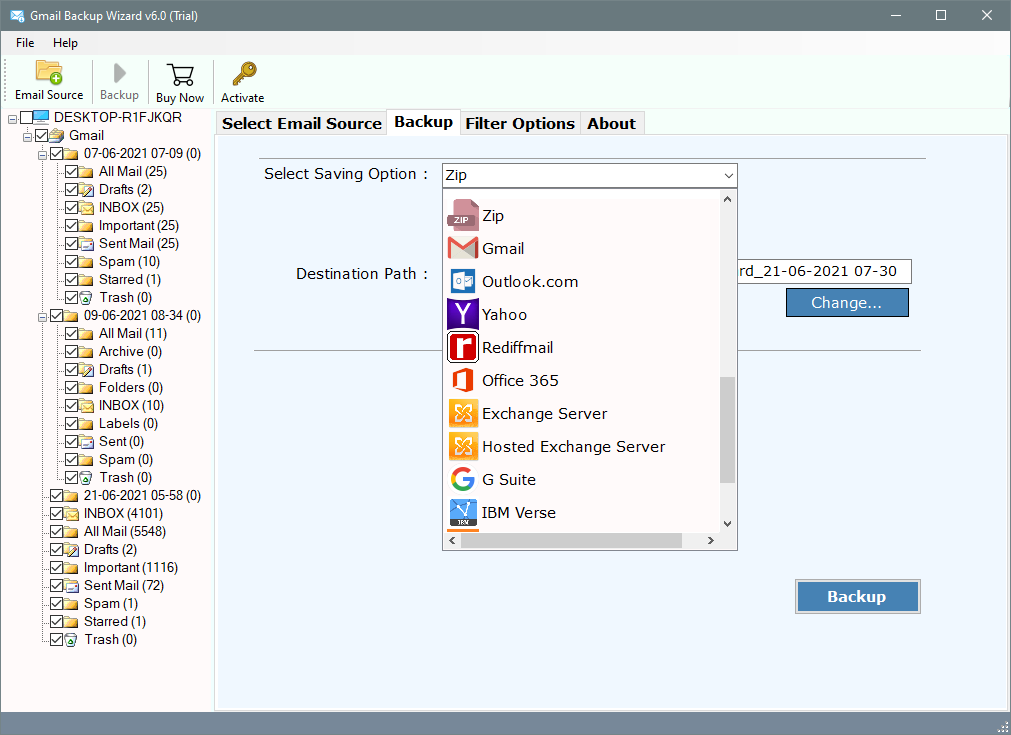This screenshot has height=735, width=1011.
Task: Click the list's horizontal scroll left arrow
Action: (452, 540)
